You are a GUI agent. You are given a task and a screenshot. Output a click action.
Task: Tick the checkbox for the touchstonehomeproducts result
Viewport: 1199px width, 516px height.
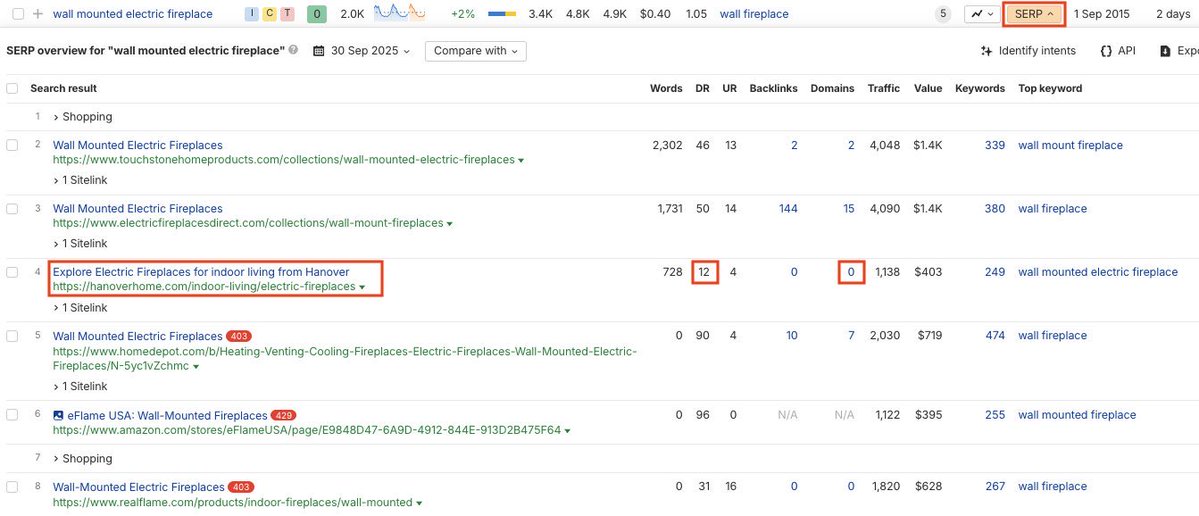tap(12, 145)
